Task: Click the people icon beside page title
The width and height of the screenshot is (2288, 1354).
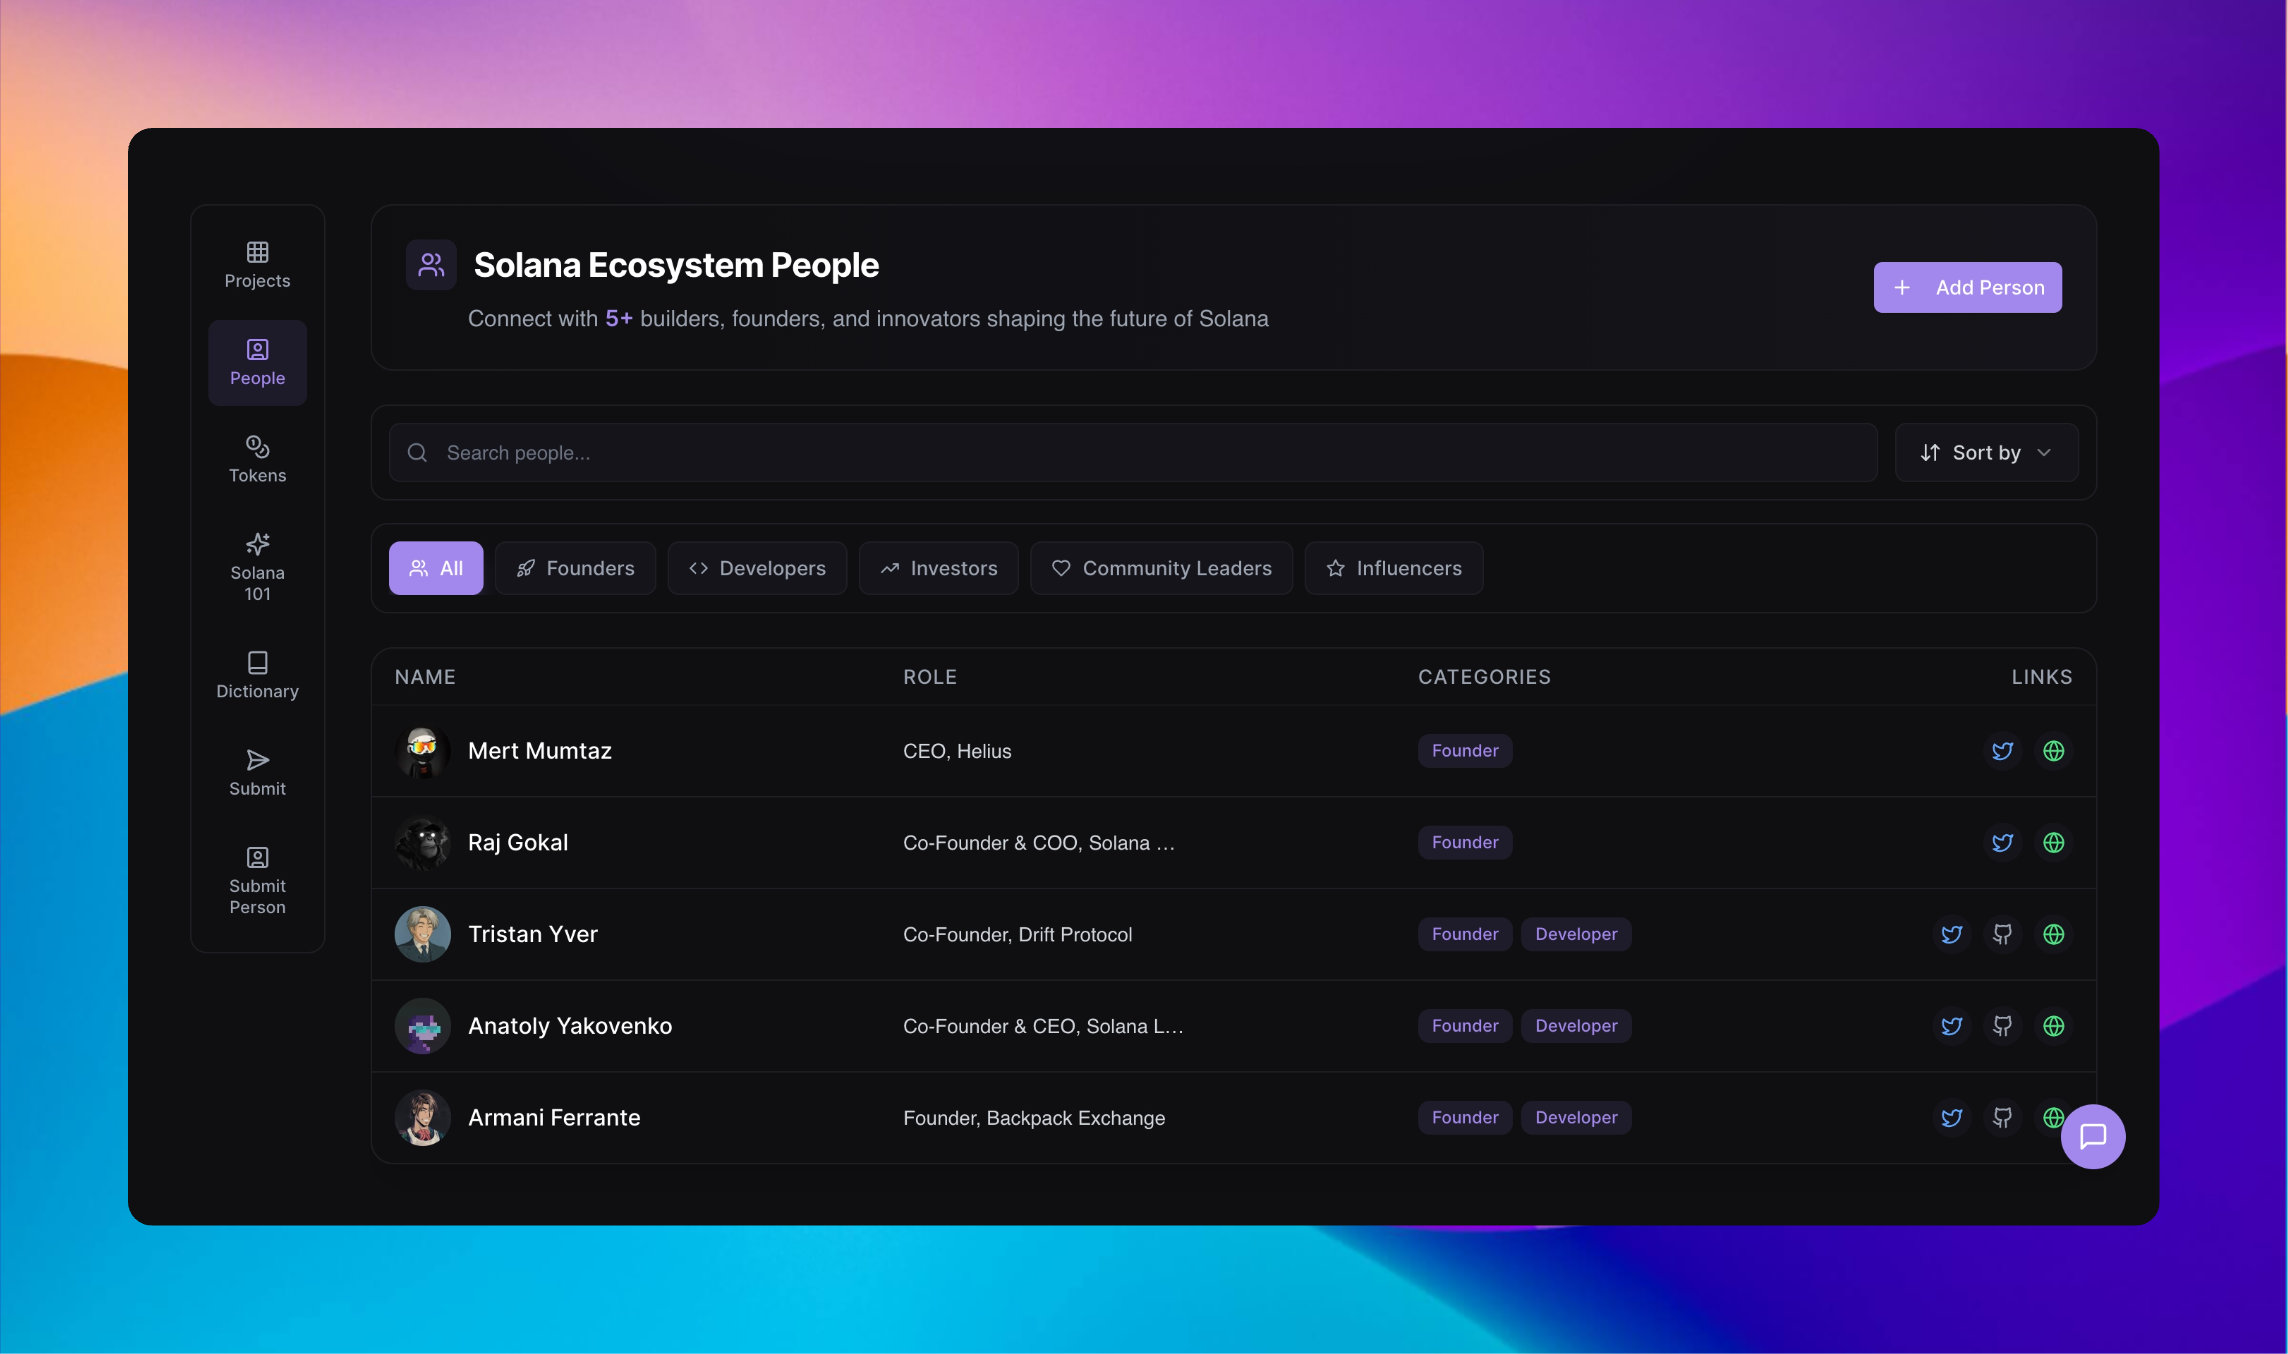Action: [x=431, y=265]
